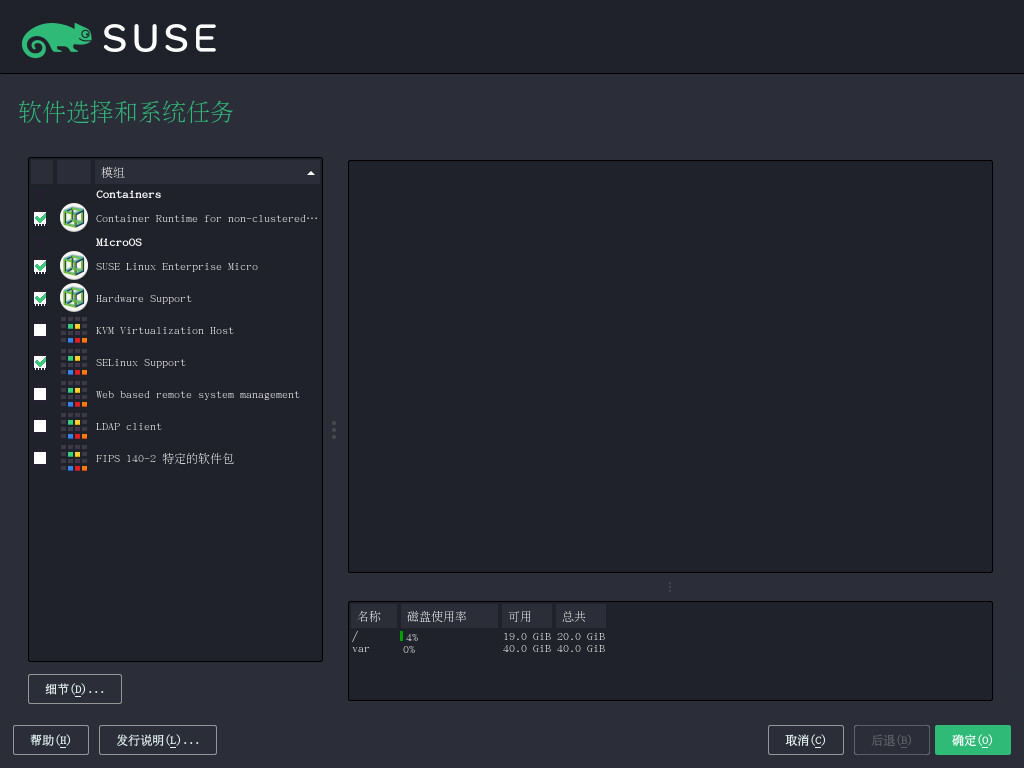The image size is (1024, 768).
Task: Select Web based remote system management text
Action: pos(198,394)
